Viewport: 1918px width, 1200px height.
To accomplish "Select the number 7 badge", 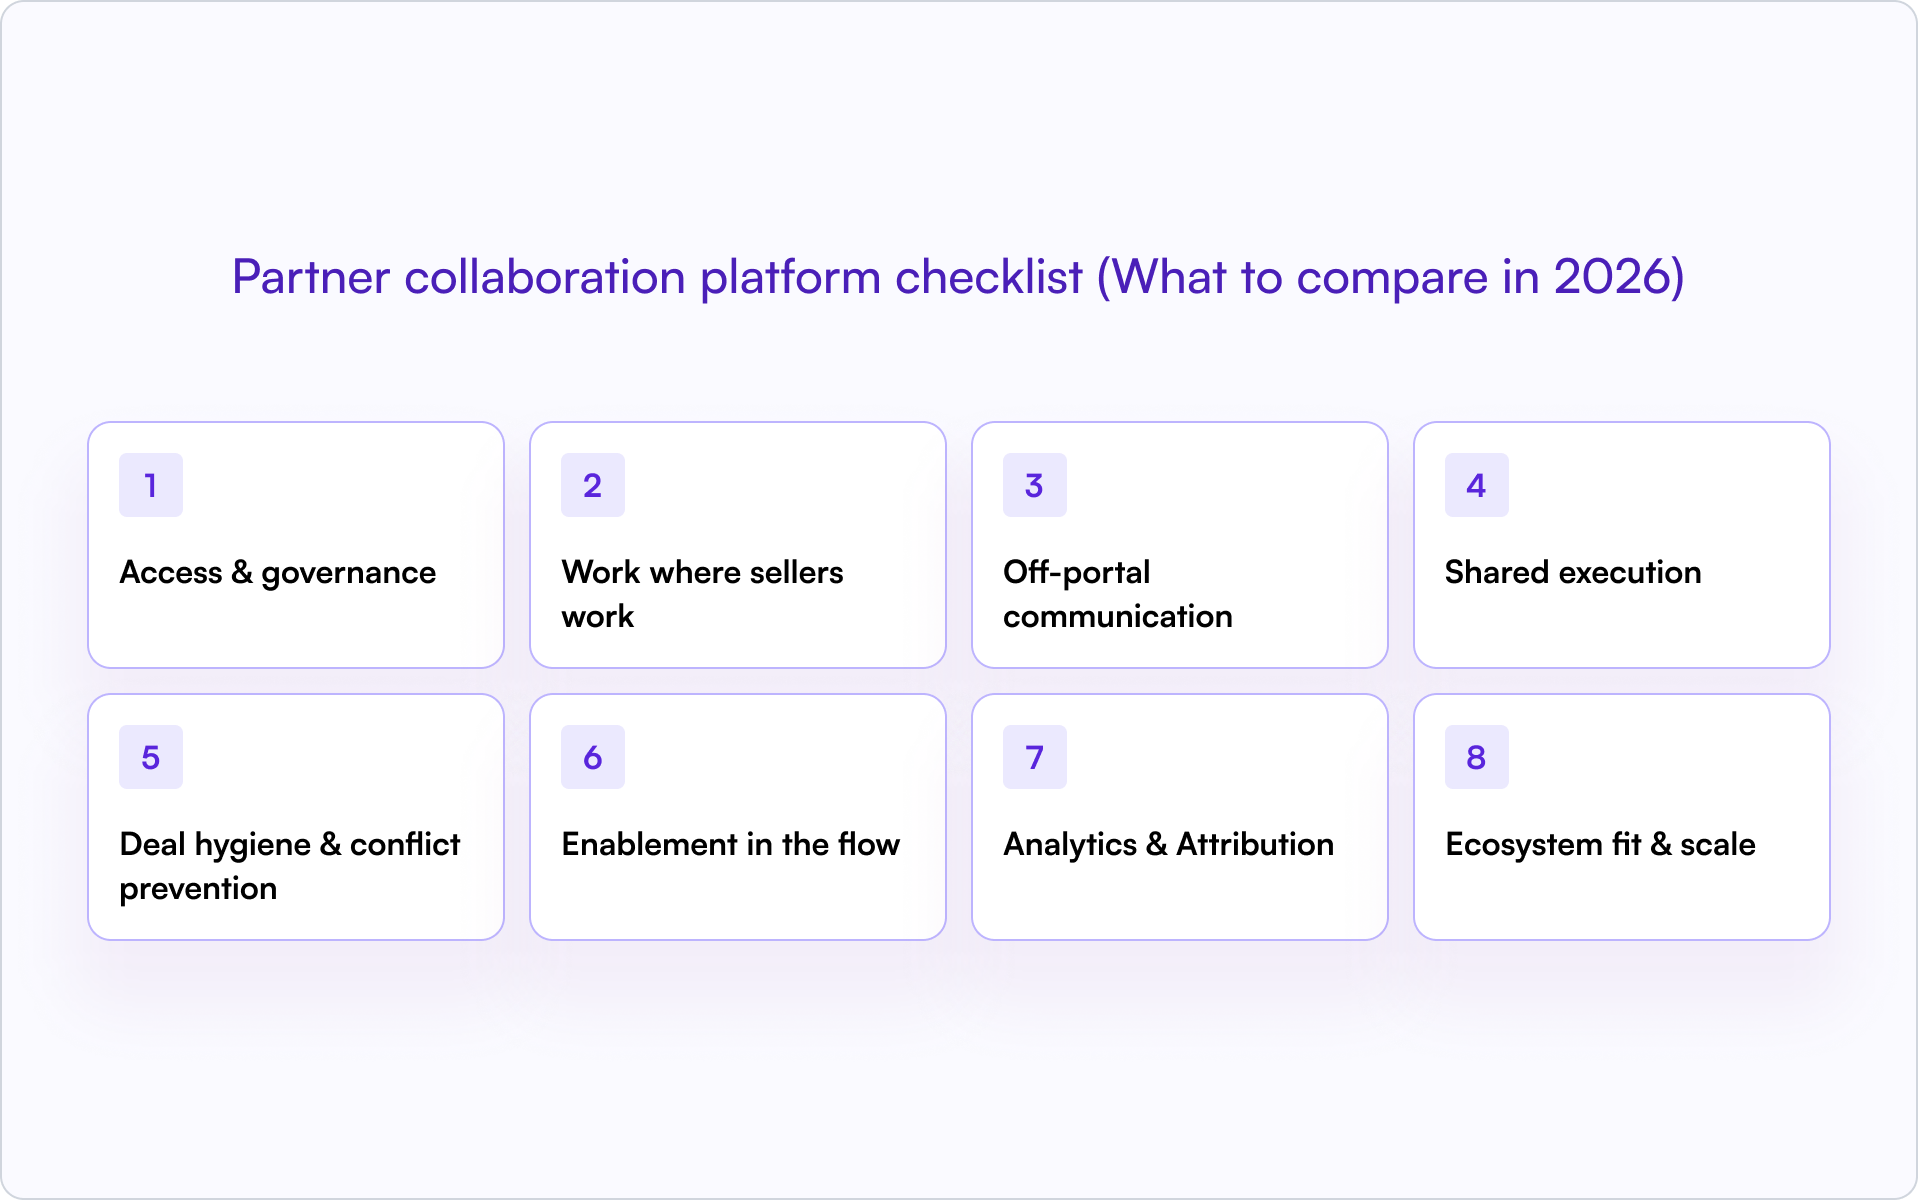I will click(1035, 757).
